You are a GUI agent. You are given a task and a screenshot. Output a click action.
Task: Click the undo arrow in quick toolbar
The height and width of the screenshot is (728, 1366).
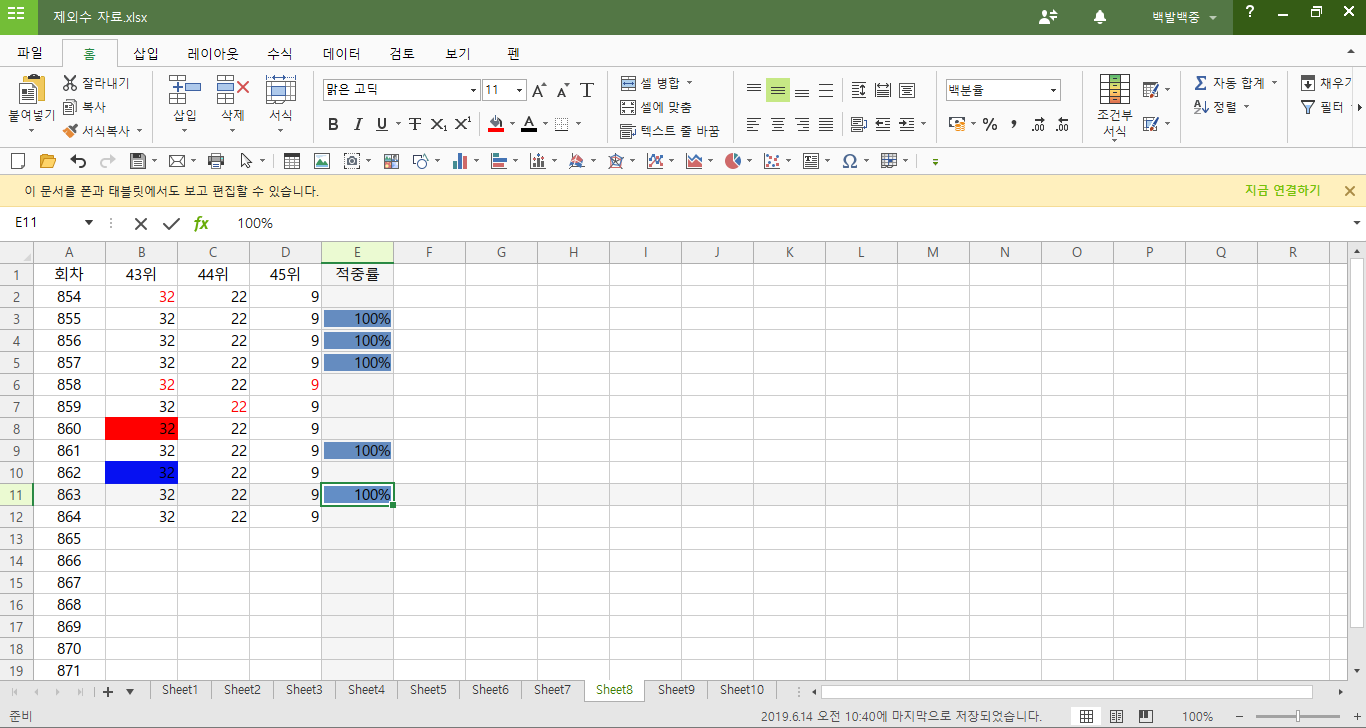click(x=78, y=161)
